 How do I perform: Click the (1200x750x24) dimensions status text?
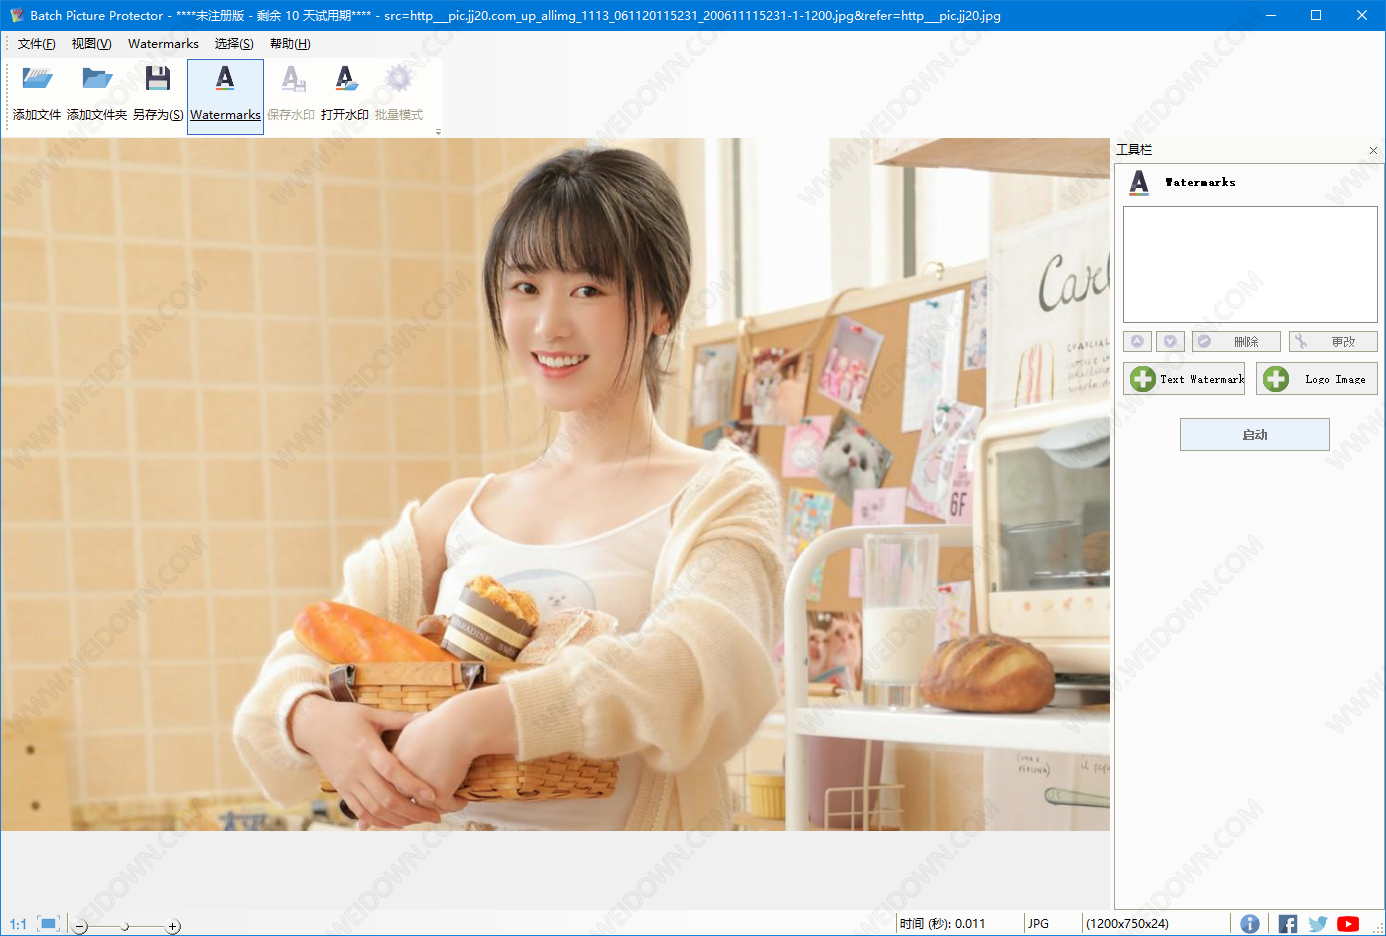(1127, 924)
